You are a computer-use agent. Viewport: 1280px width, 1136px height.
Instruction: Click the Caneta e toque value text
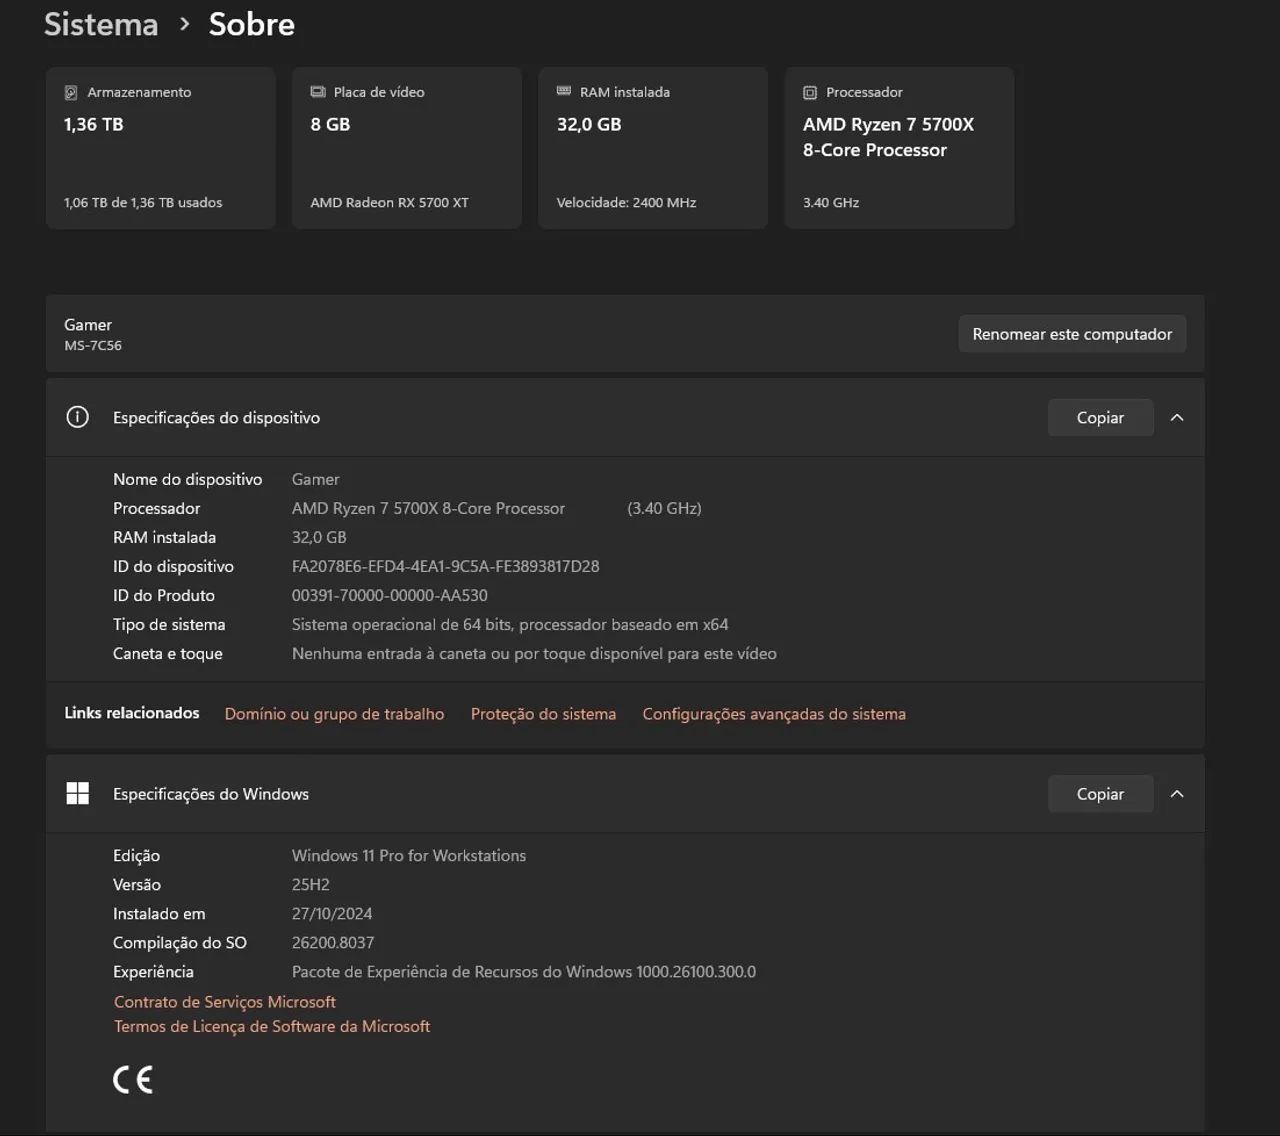534,653
